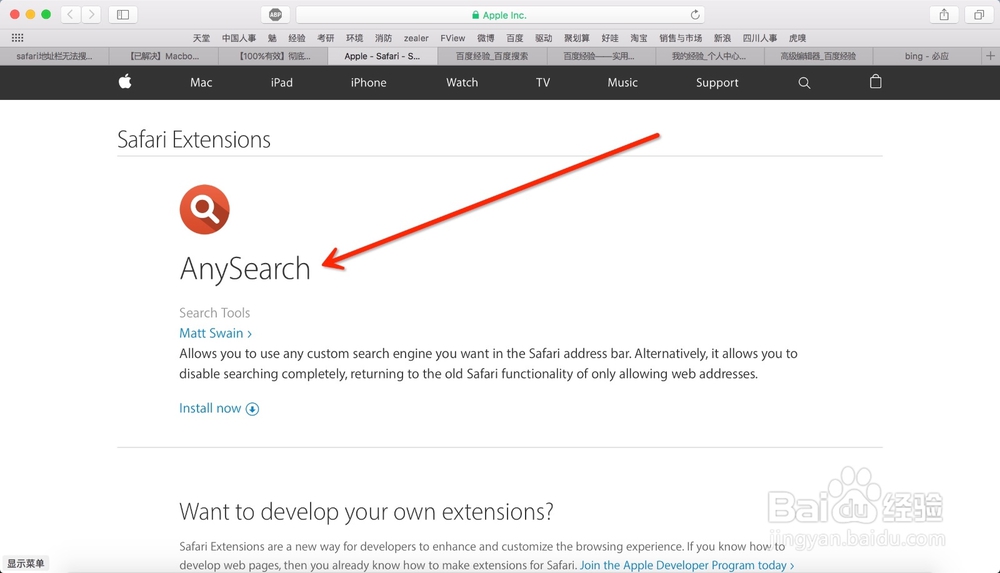Click the red AnySearch extension icon

(204, 209)
